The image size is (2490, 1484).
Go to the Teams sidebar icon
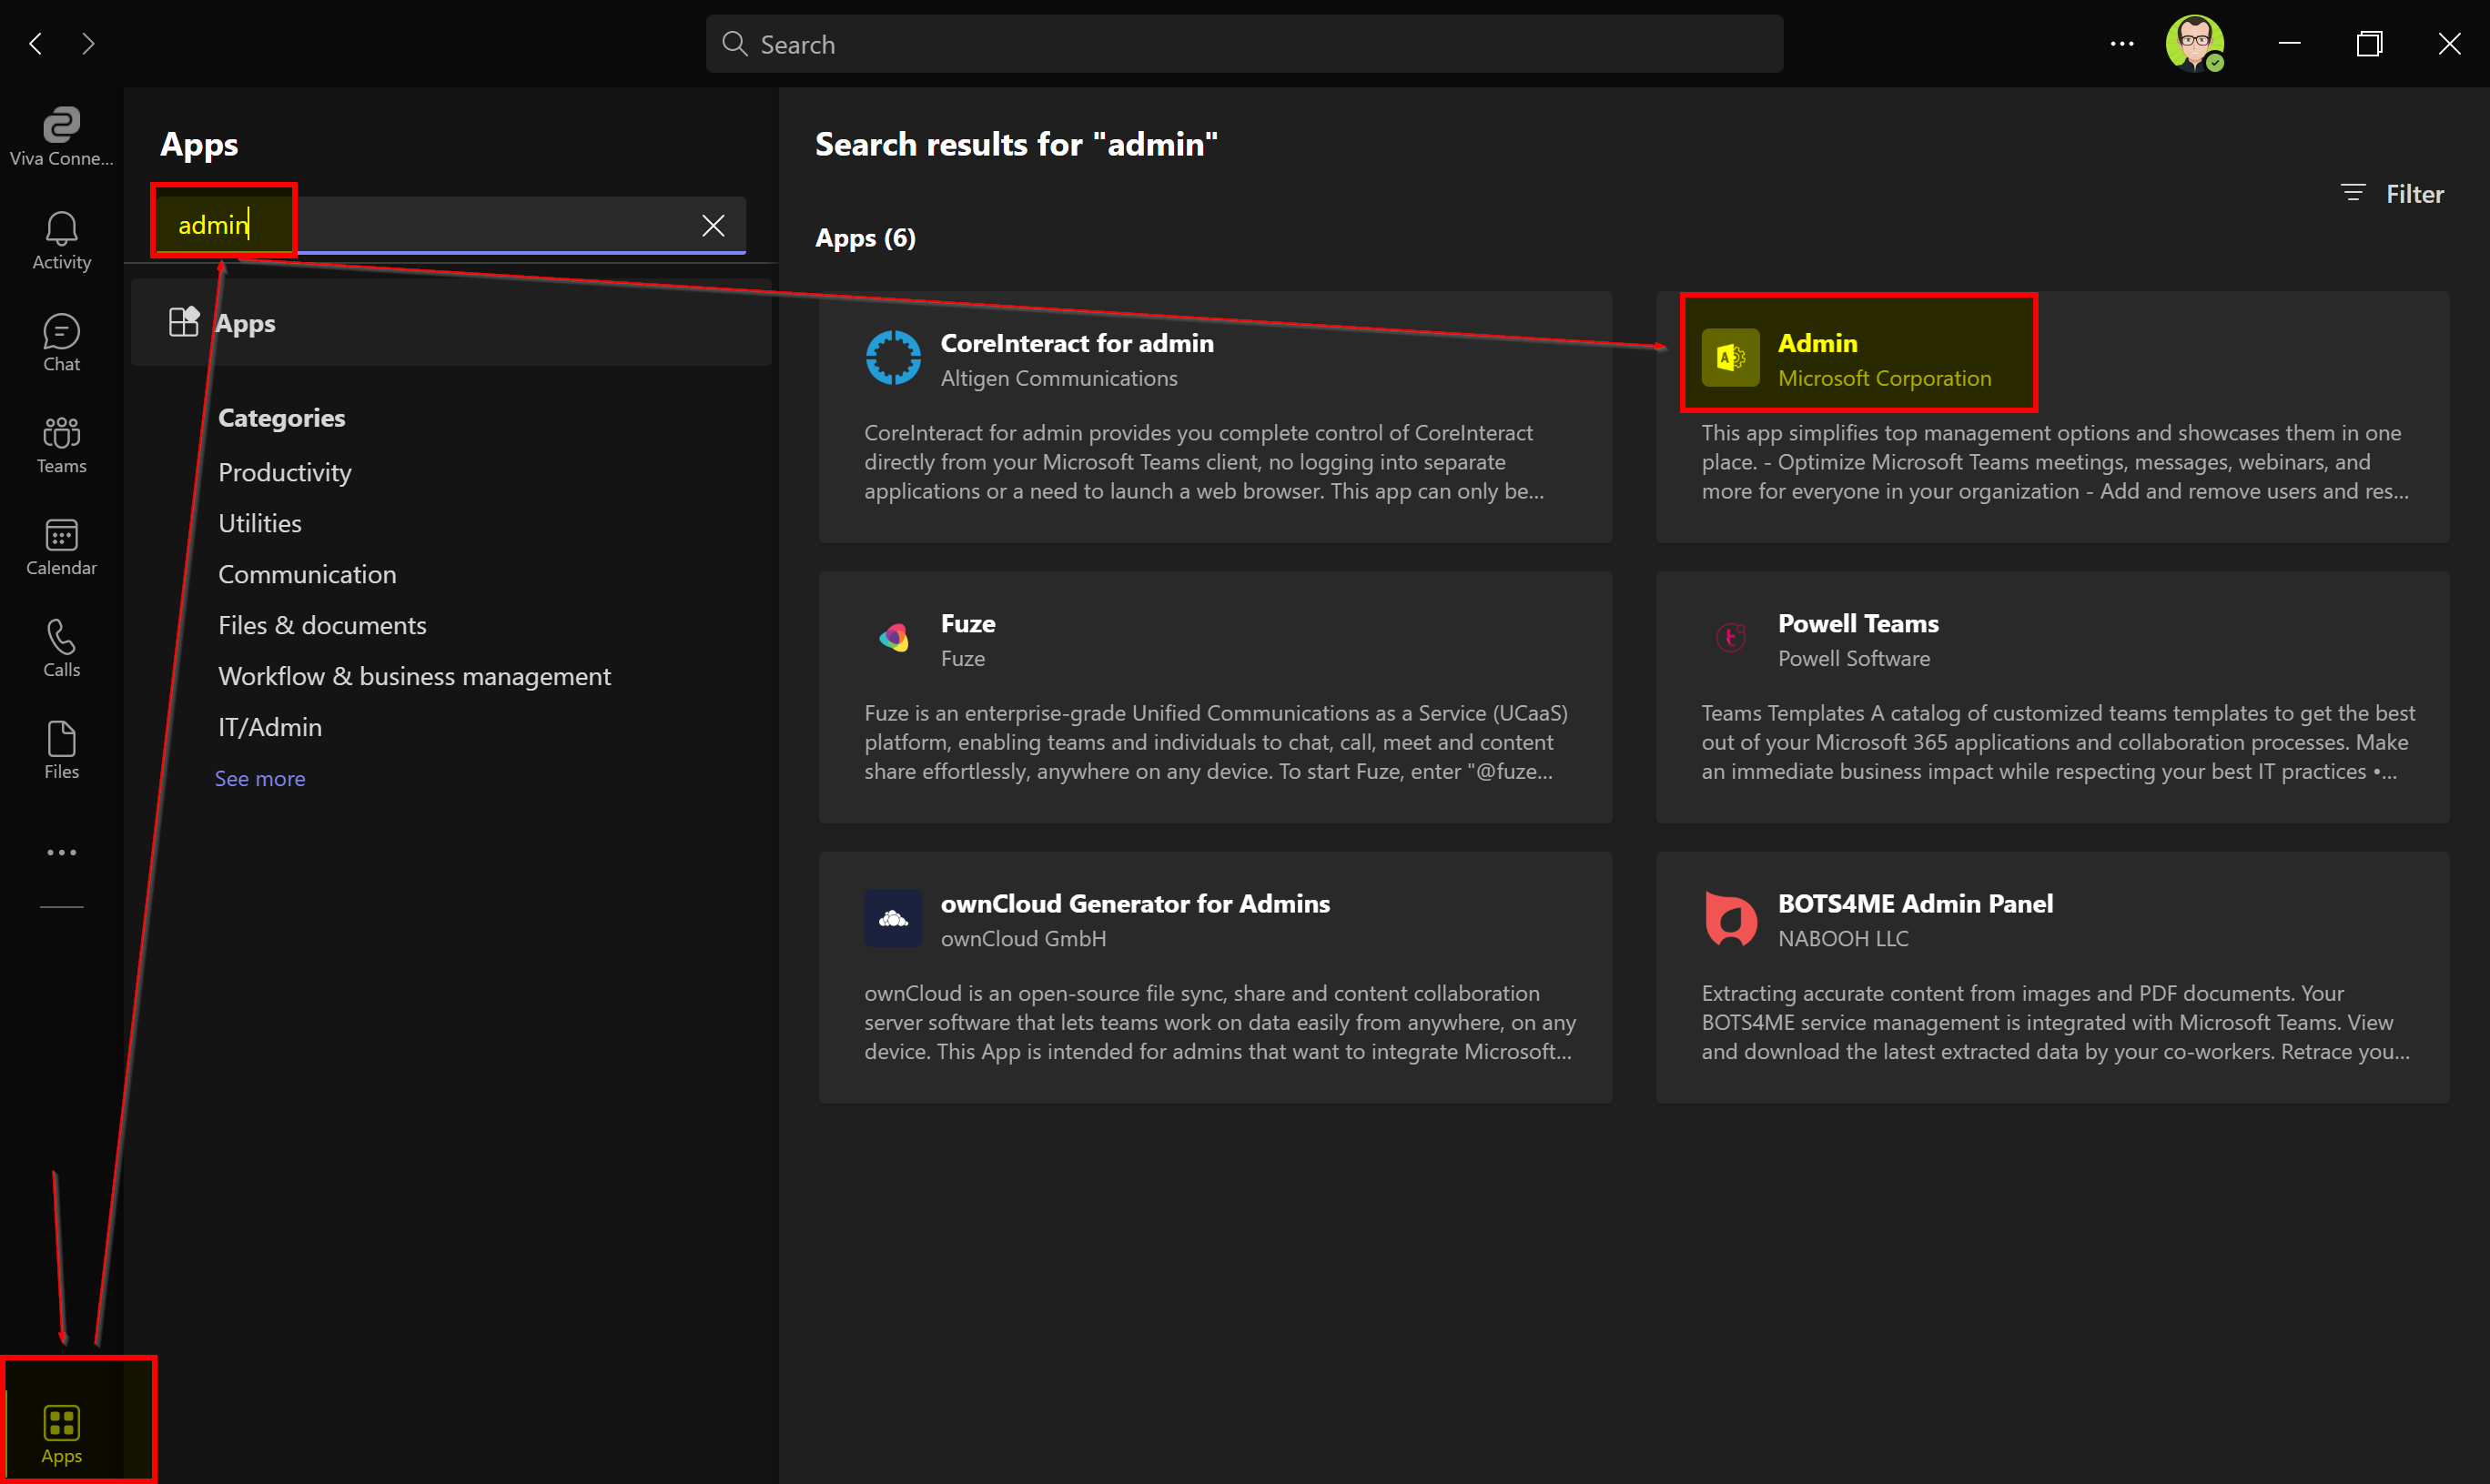click(x=61, y=444)
